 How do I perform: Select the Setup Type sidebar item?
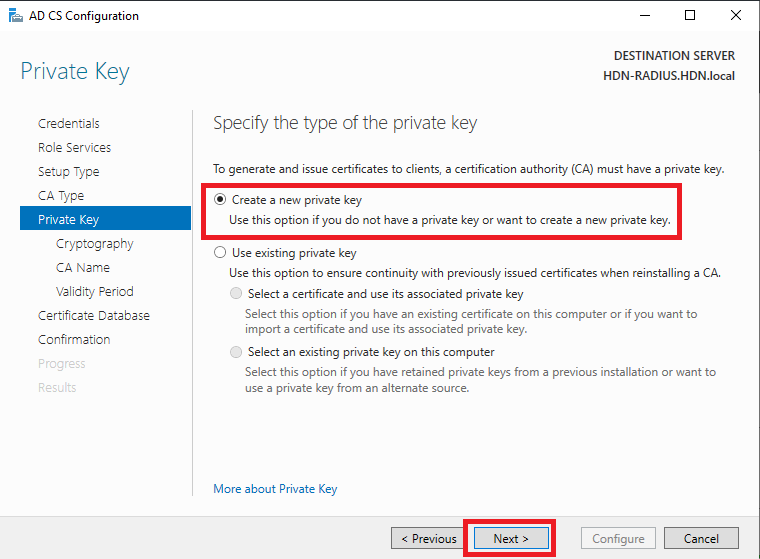(x=69, y=172)
